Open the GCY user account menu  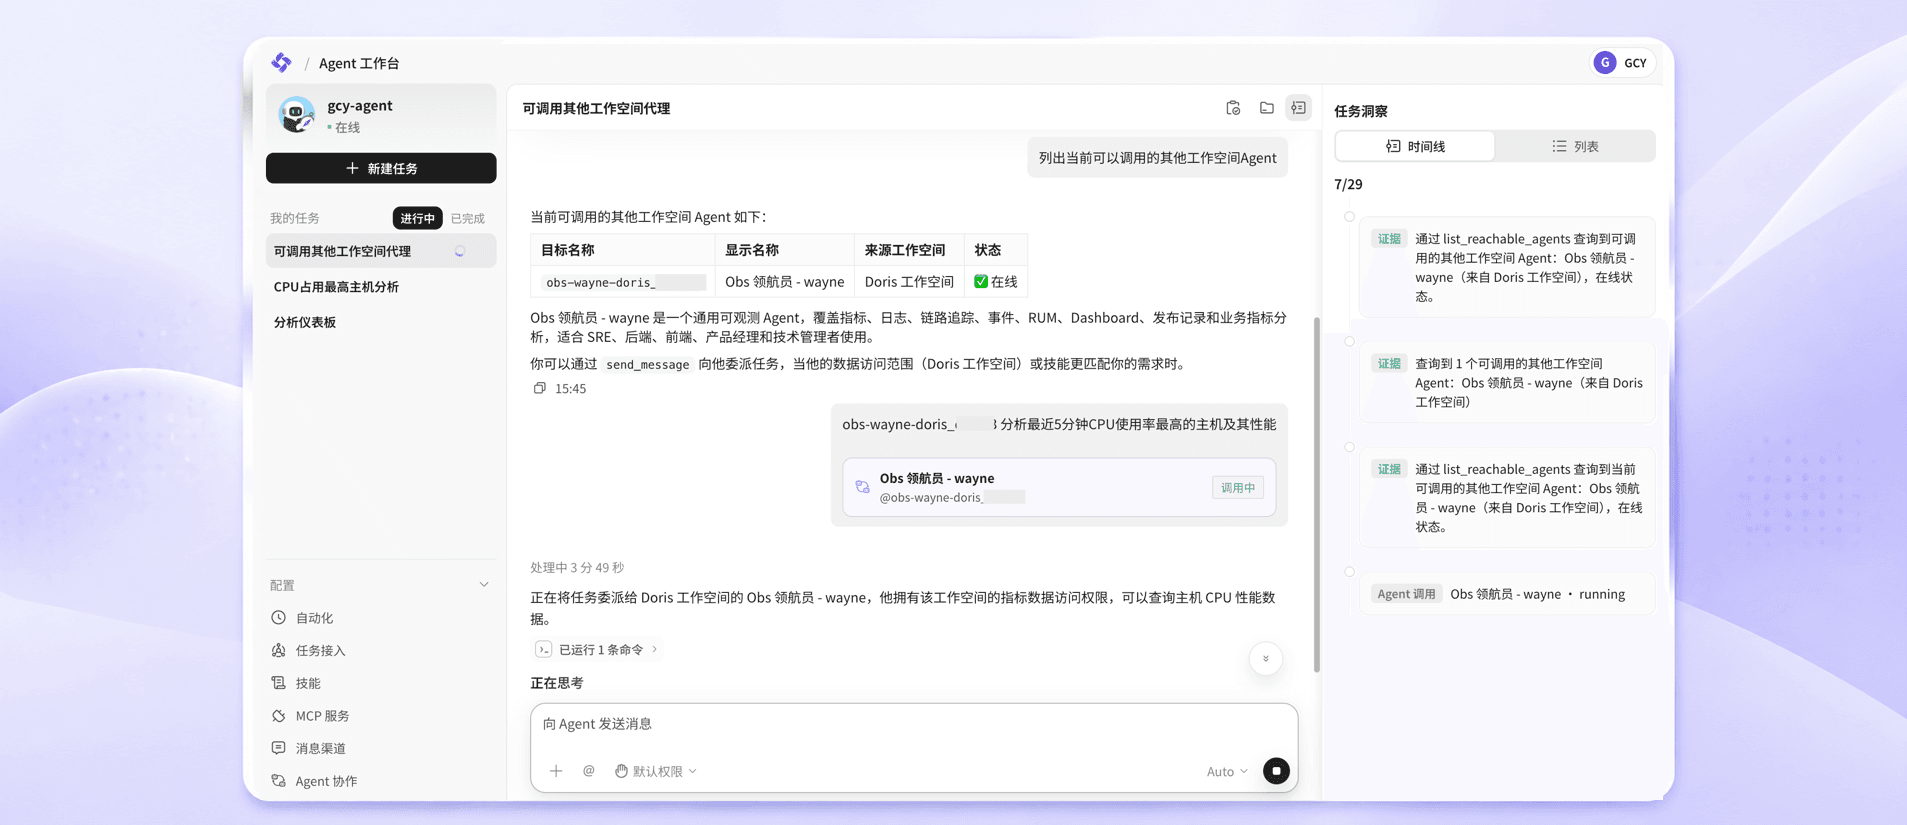[1622, 62]
